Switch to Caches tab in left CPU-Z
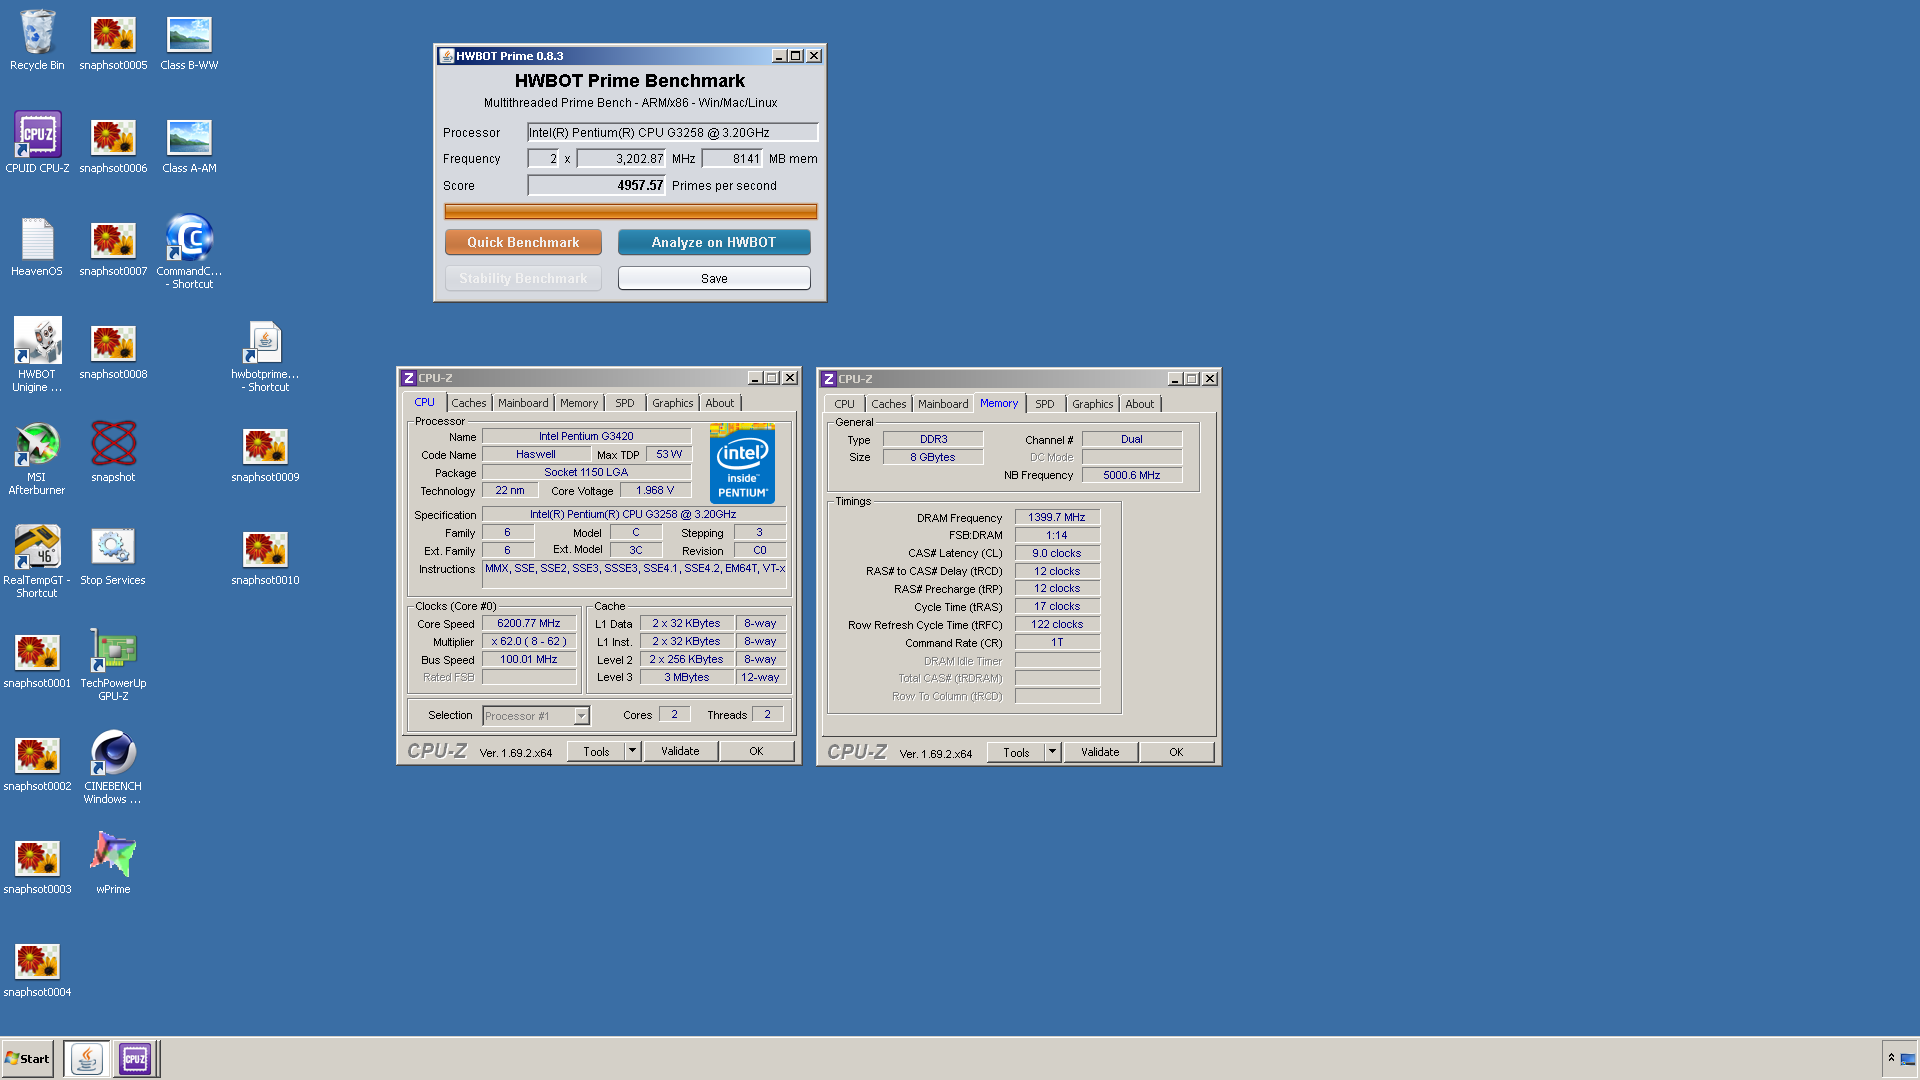The width and height of the screenshot is (1920, 1080). point(469,403)
